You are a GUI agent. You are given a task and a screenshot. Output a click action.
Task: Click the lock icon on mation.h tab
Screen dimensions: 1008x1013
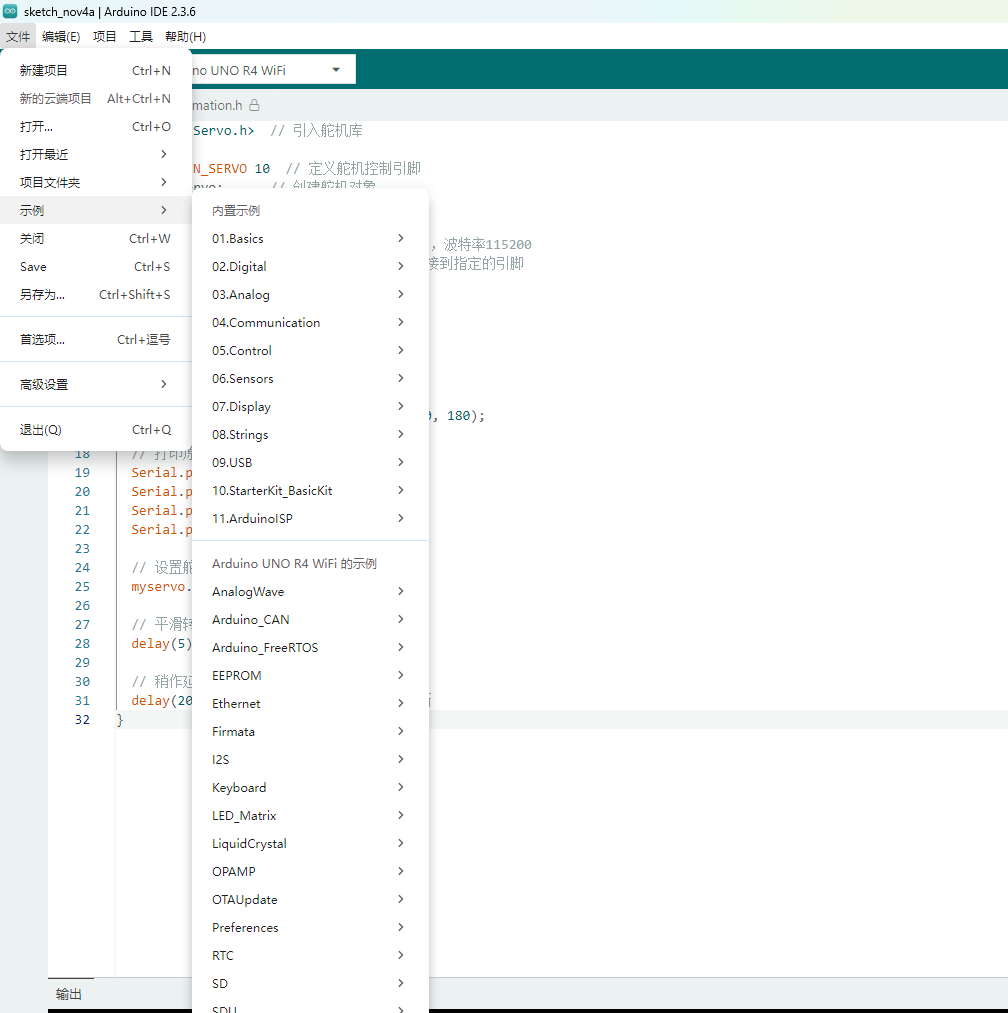(255, 105)
